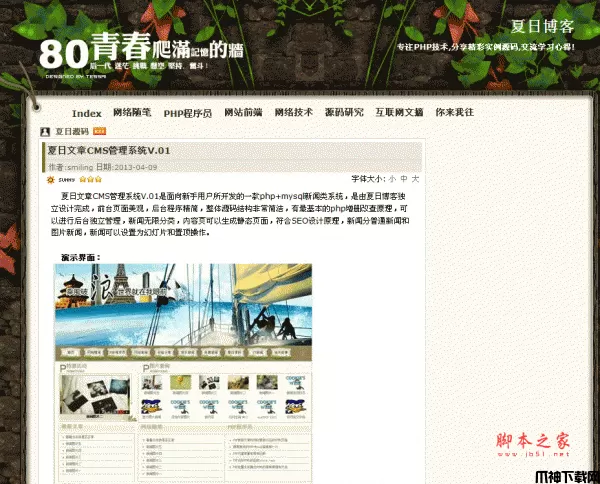Open article title 夏日文章CMS管理系统V.01
This screenshot has width=600, height=484.
coord(109,151)
